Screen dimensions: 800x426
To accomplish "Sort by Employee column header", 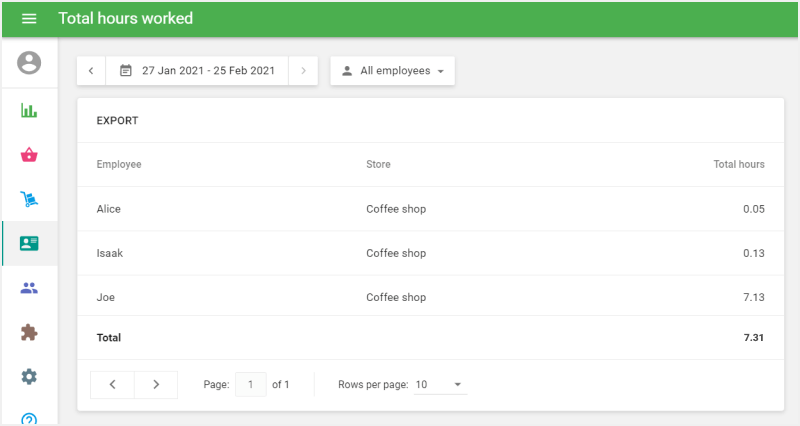I will click(119, 164).
